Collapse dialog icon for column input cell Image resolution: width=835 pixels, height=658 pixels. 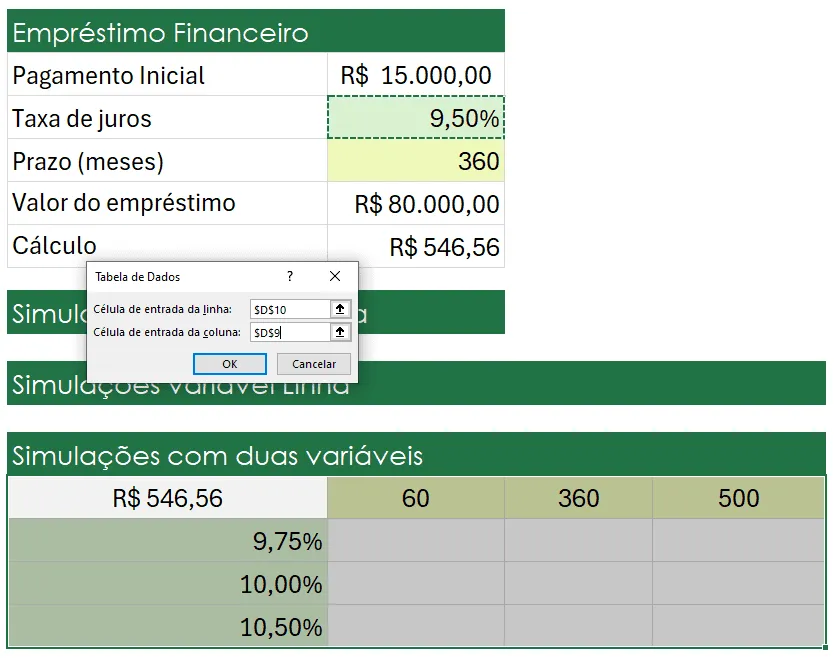[340, 332]
